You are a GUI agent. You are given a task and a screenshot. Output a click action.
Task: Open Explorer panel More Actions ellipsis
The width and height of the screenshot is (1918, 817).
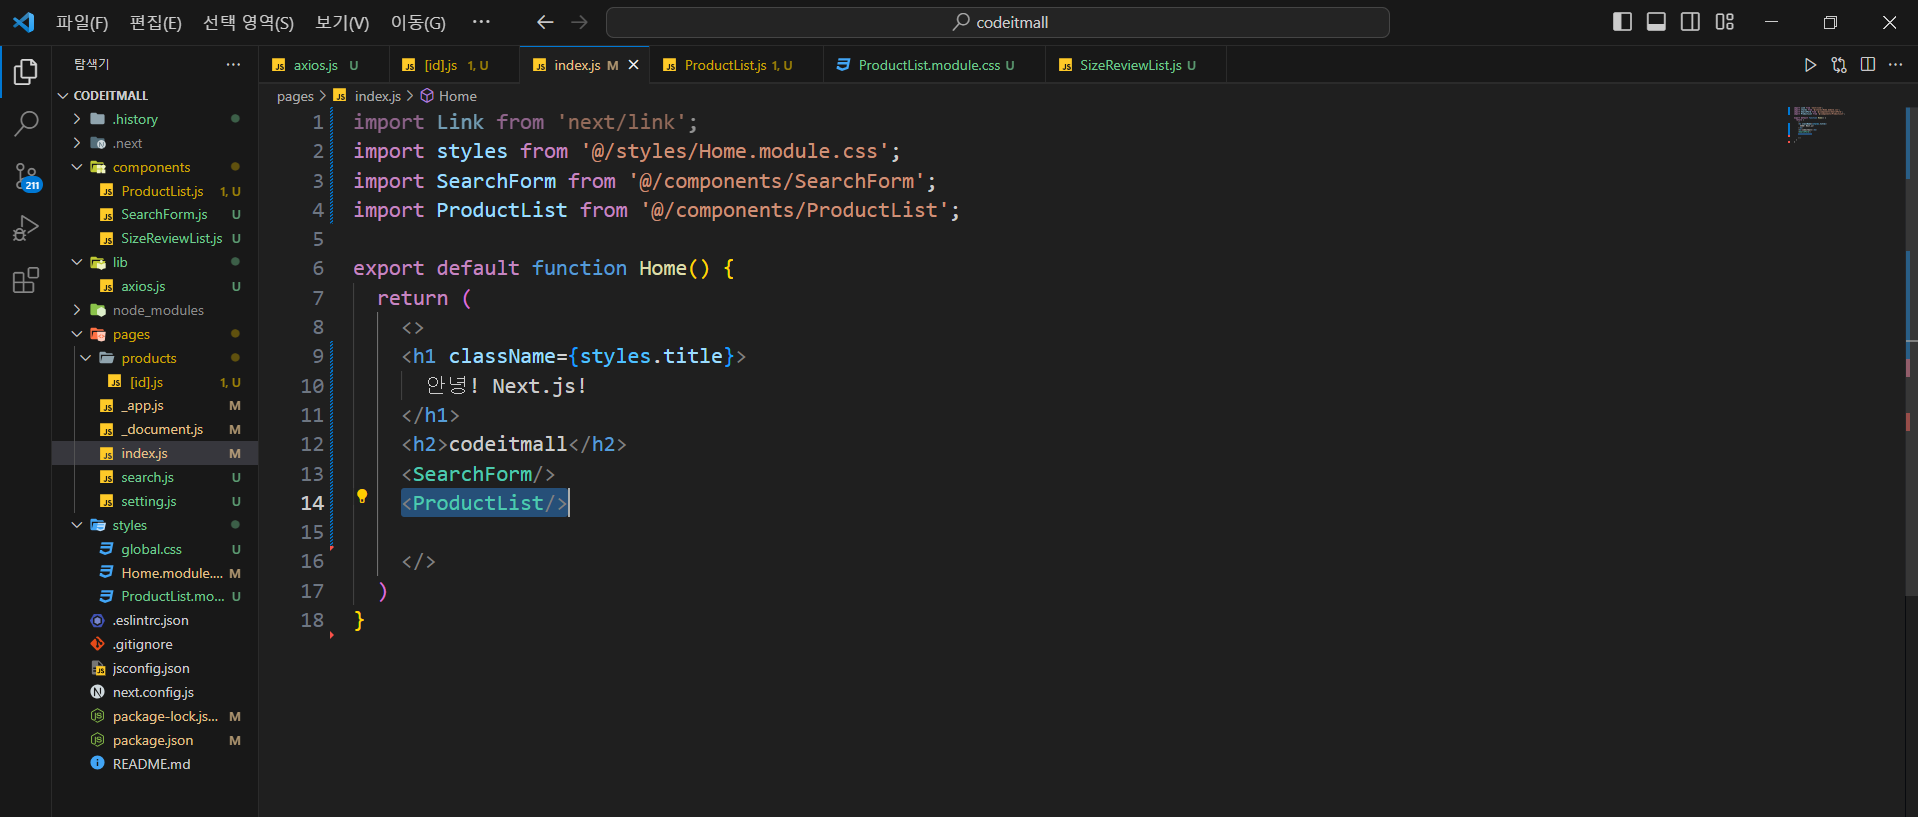pos(233,64)
